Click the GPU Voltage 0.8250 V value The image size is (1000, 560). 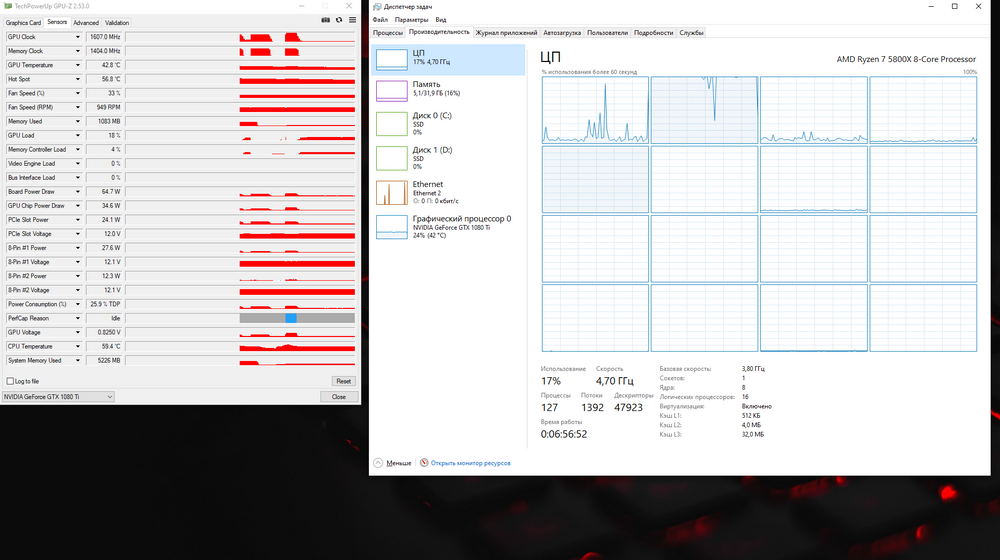tap(104, 332)
